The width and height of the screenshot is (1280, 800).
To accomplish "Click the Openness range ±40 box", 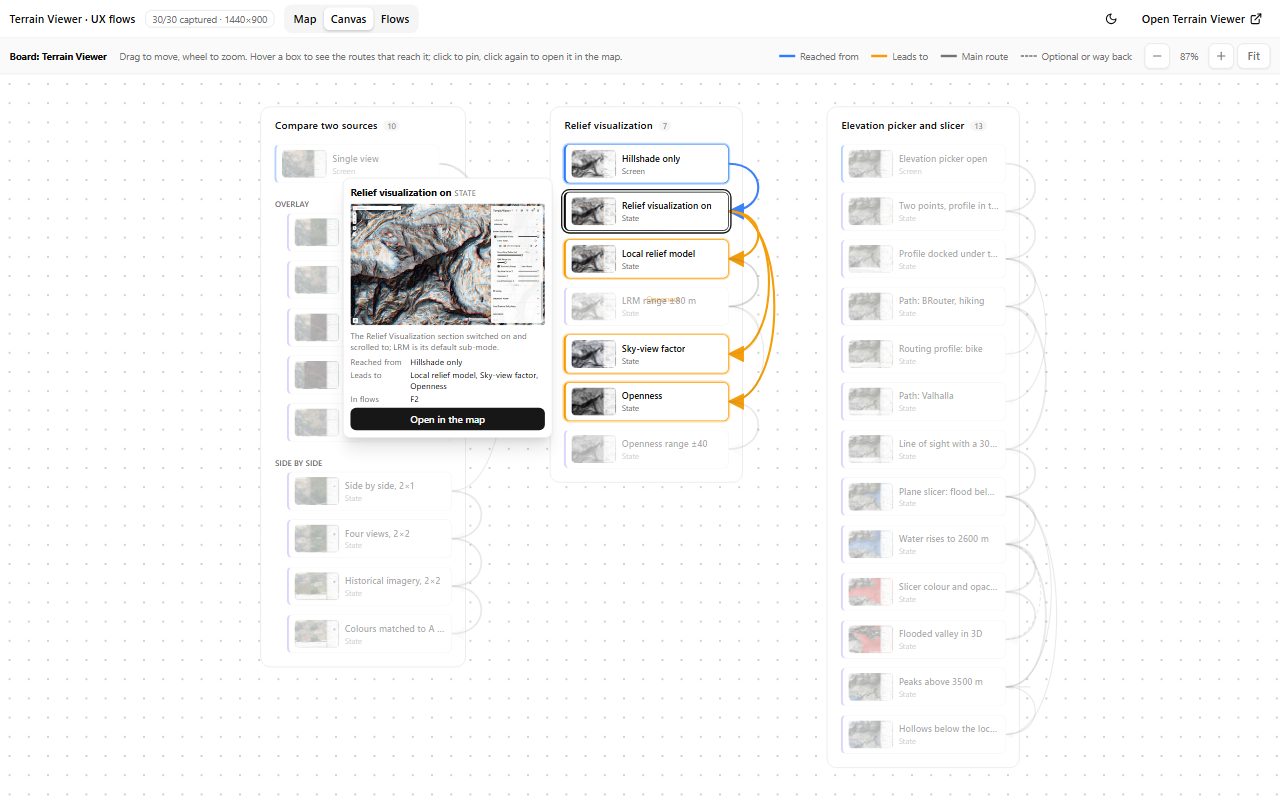I will tap(646, 449).
